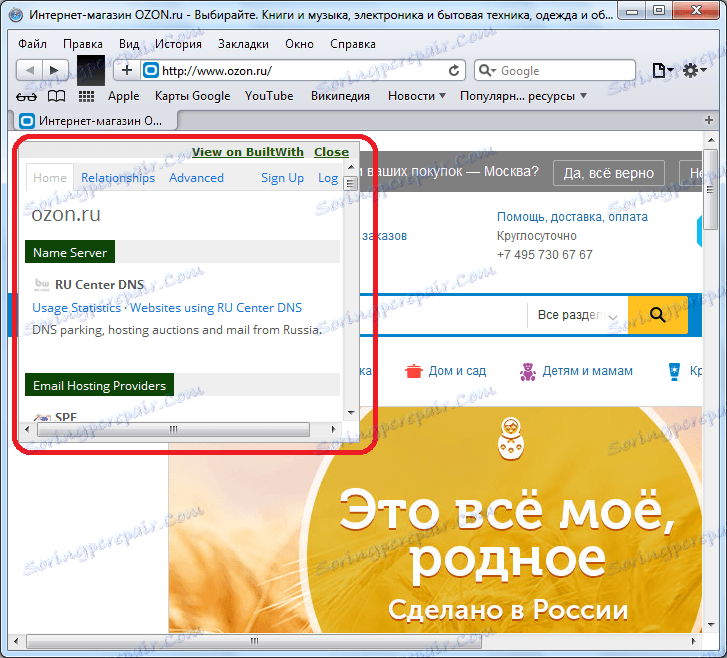Image resolution: width=727 pixels, height=658 pixels.
Task: Click the page vertical scrollbar thumb
Action: pos(710,189)
